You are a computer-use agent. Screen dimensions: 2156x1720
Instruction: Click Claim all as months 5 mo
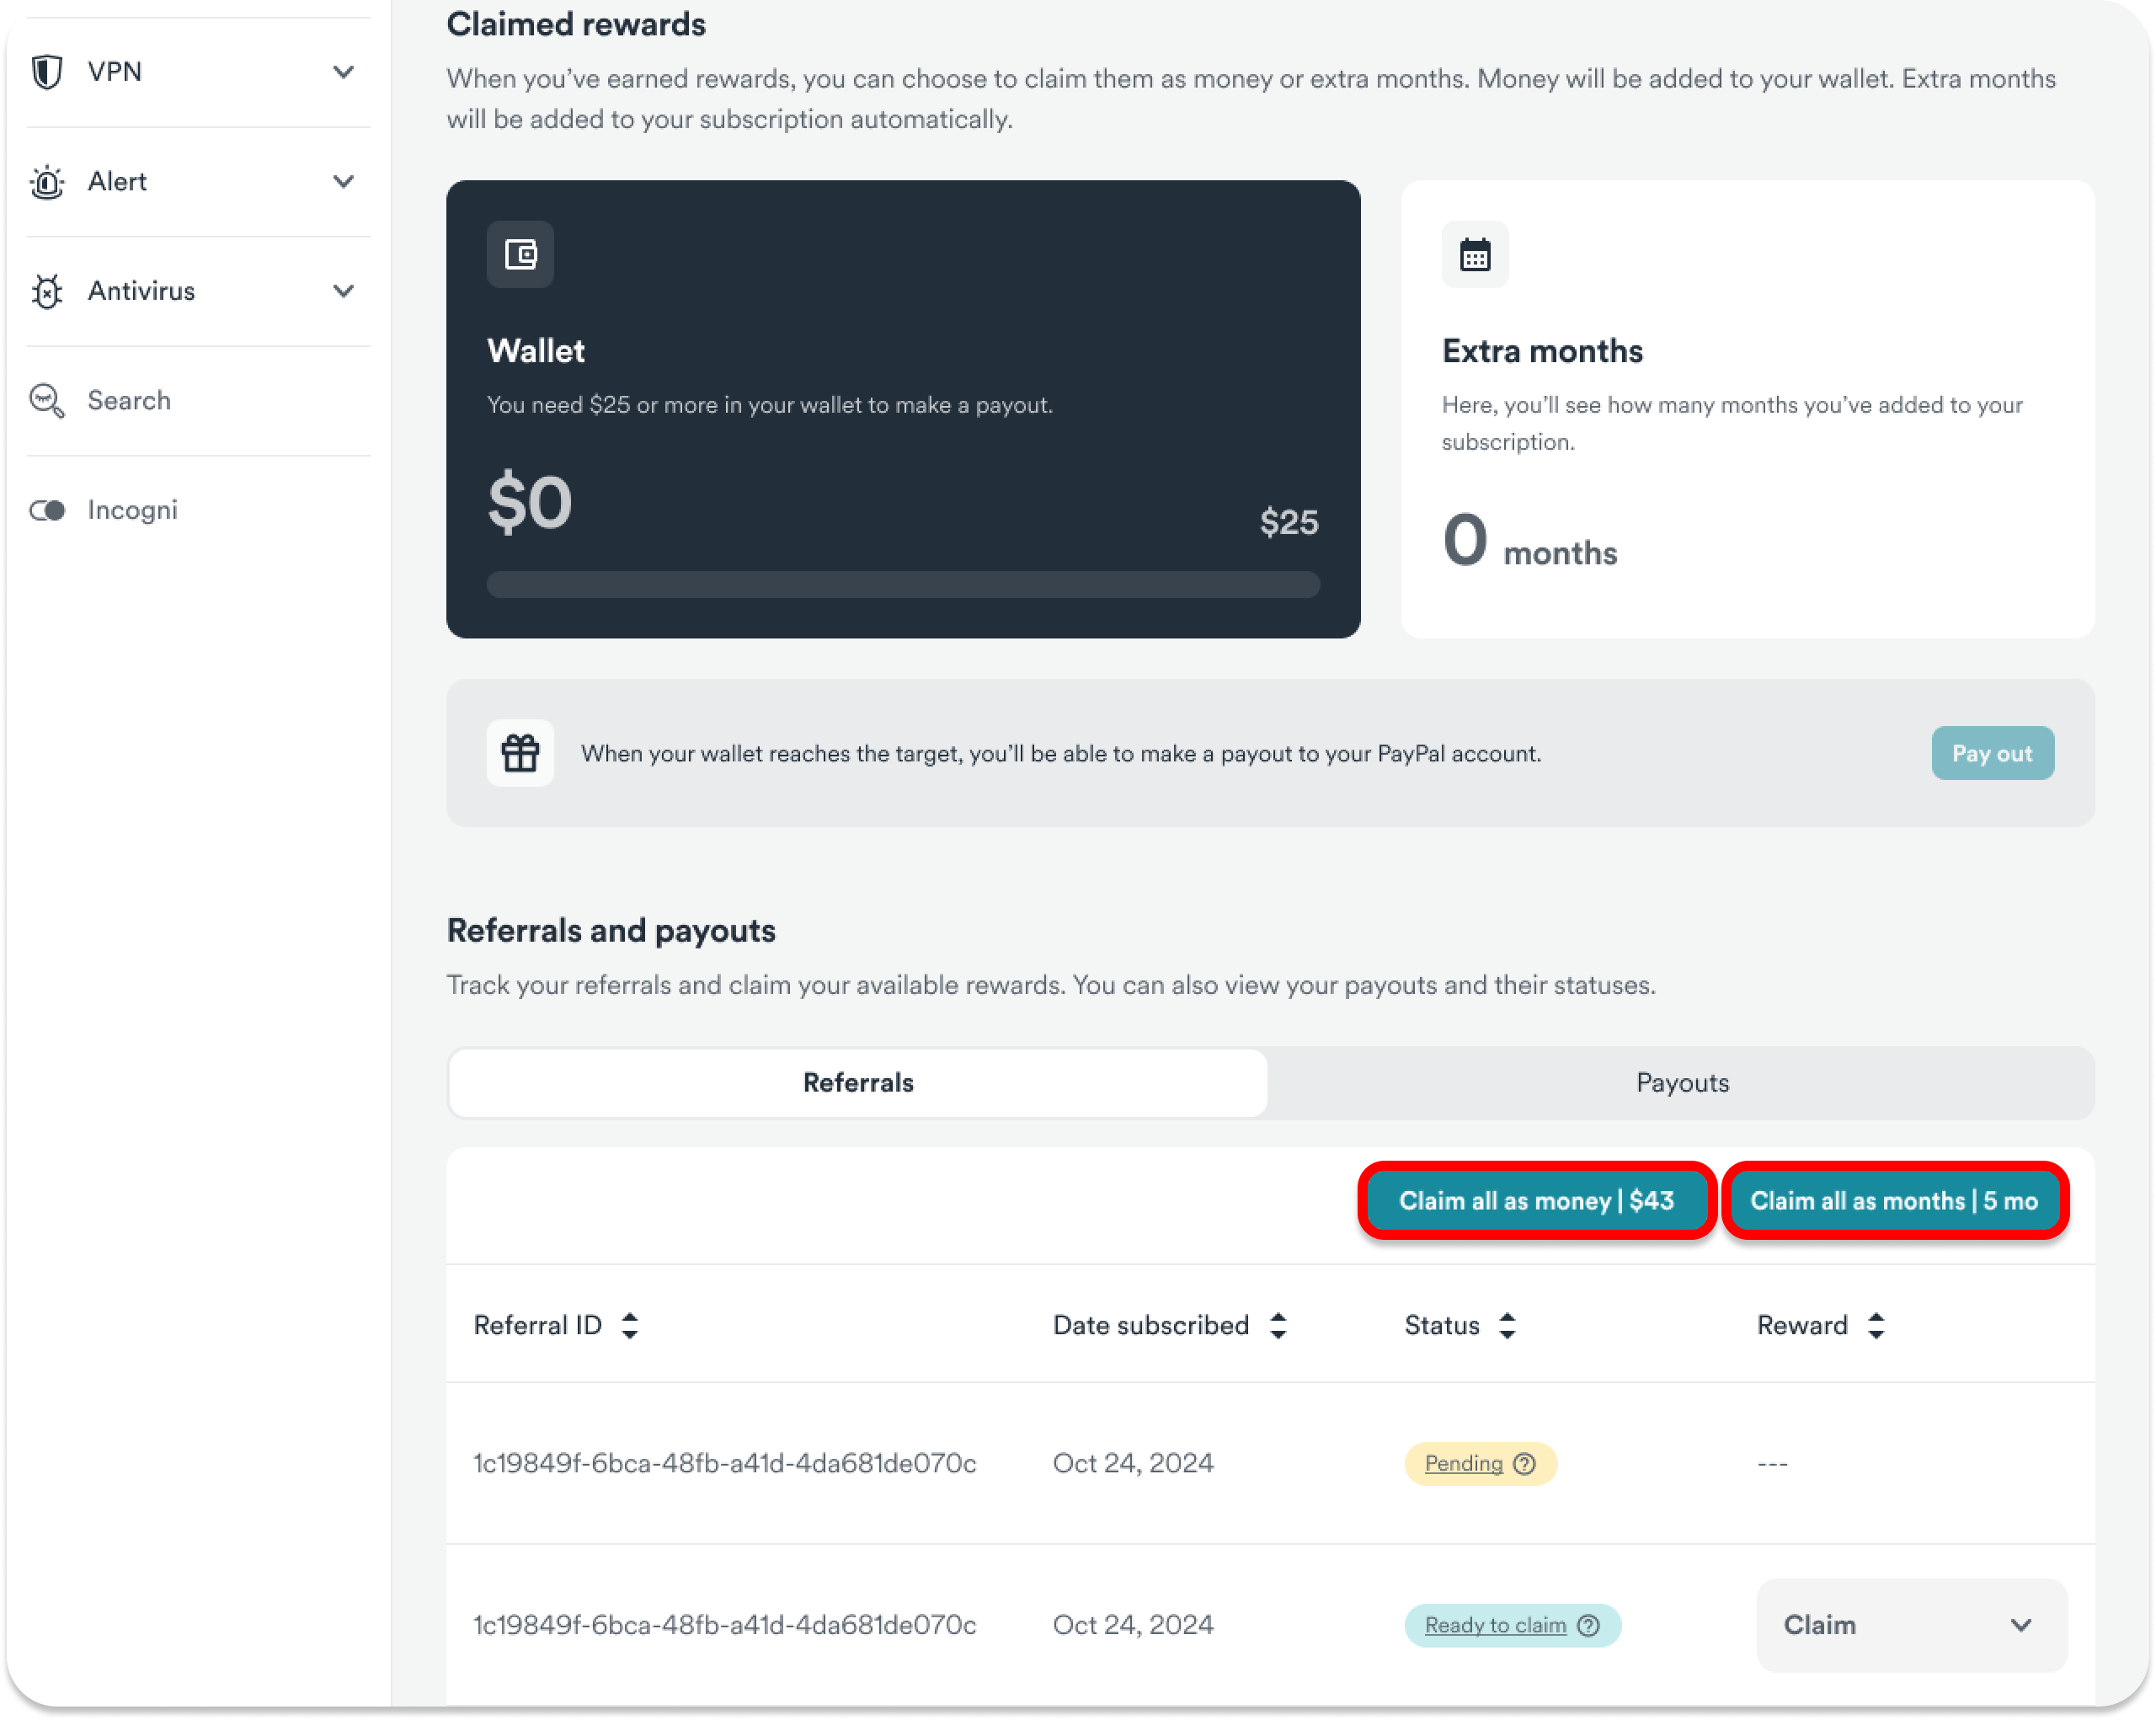(1894, 1201)
